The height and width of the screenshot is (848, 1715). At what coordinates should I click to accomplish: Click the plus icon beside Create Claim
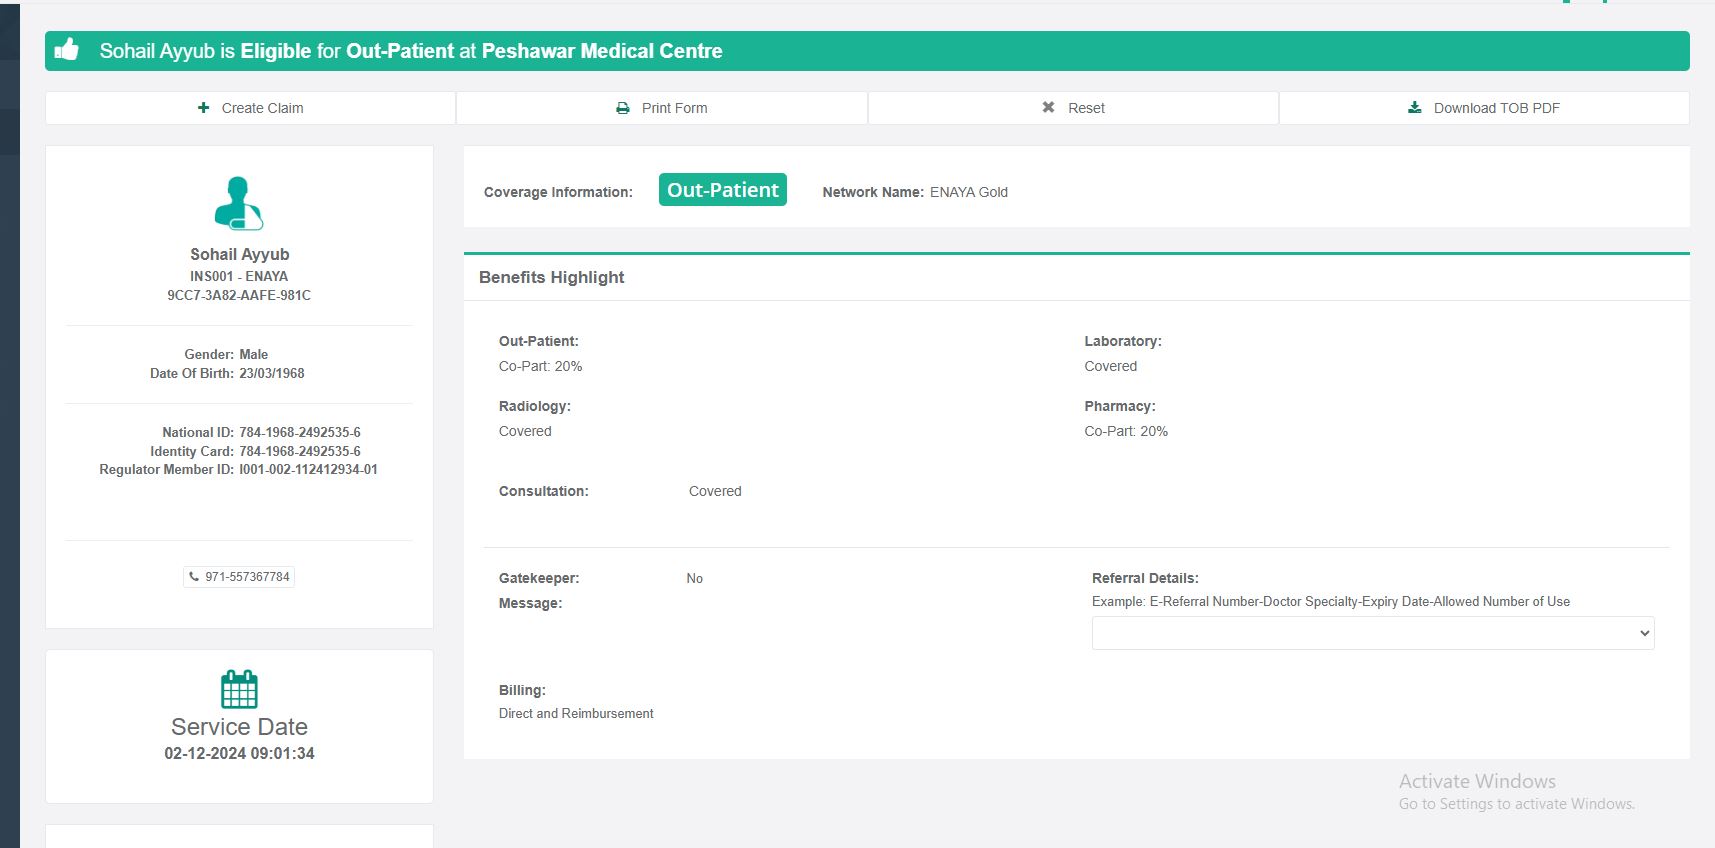tap(204, 108)
